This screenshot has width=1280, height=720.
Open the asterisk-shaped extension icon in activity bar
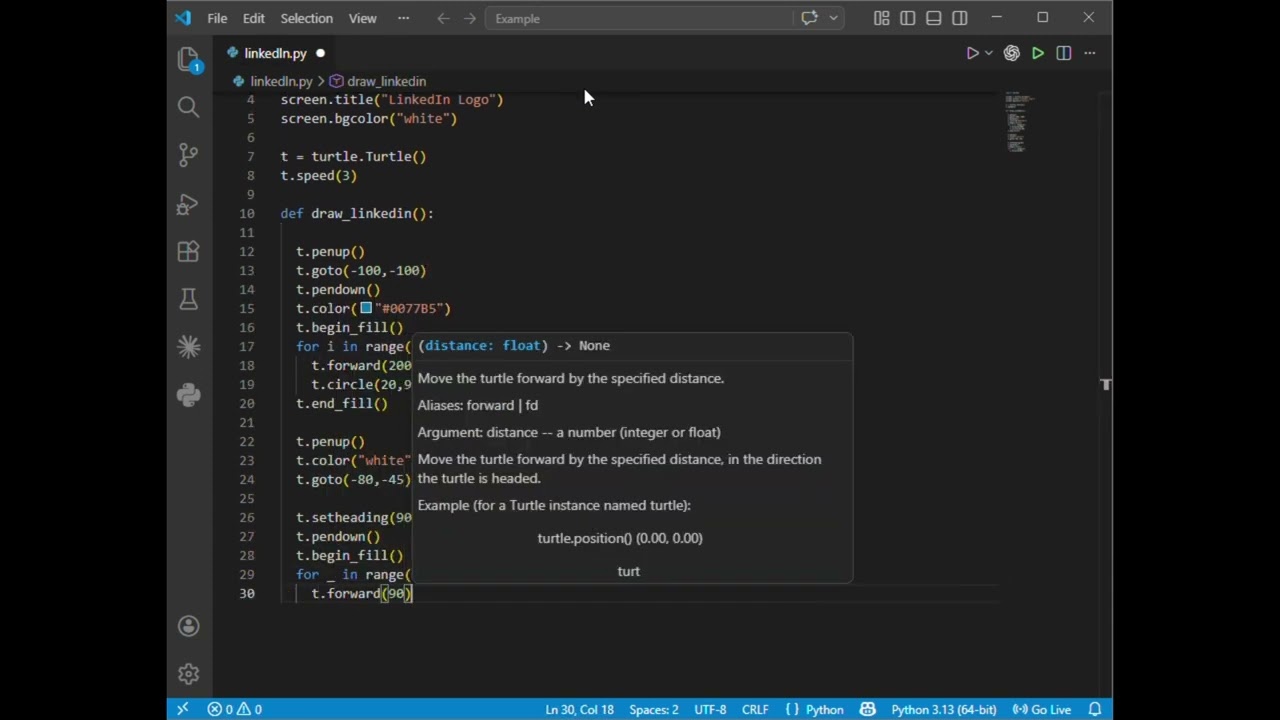(x=188, y=347)
